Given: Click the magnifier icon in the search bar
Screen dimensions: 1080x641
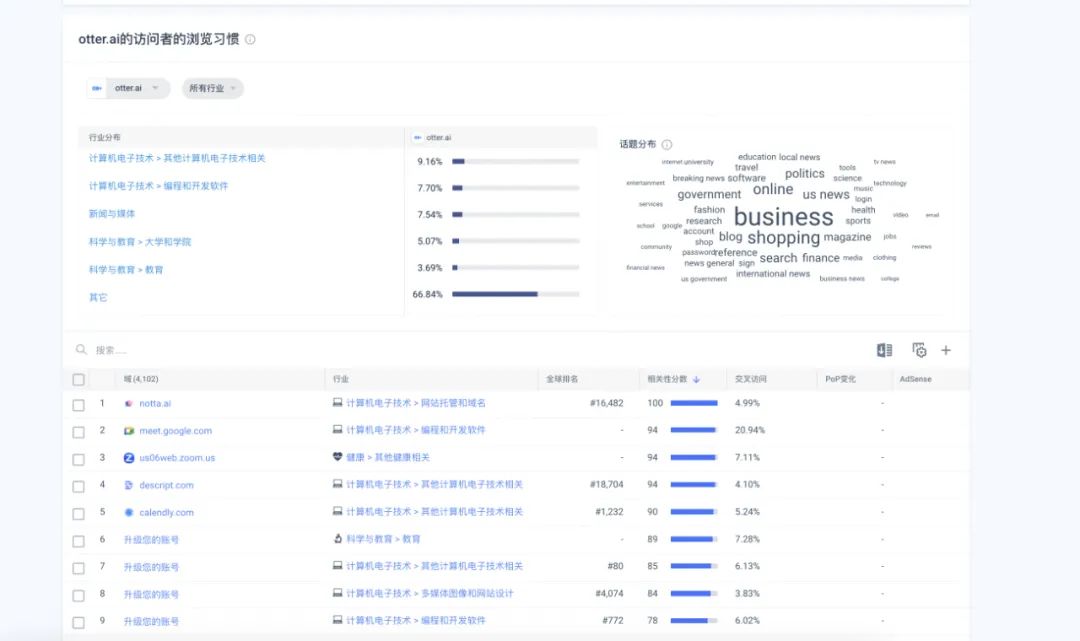Looking at the screenshot, I should point(81,350).
